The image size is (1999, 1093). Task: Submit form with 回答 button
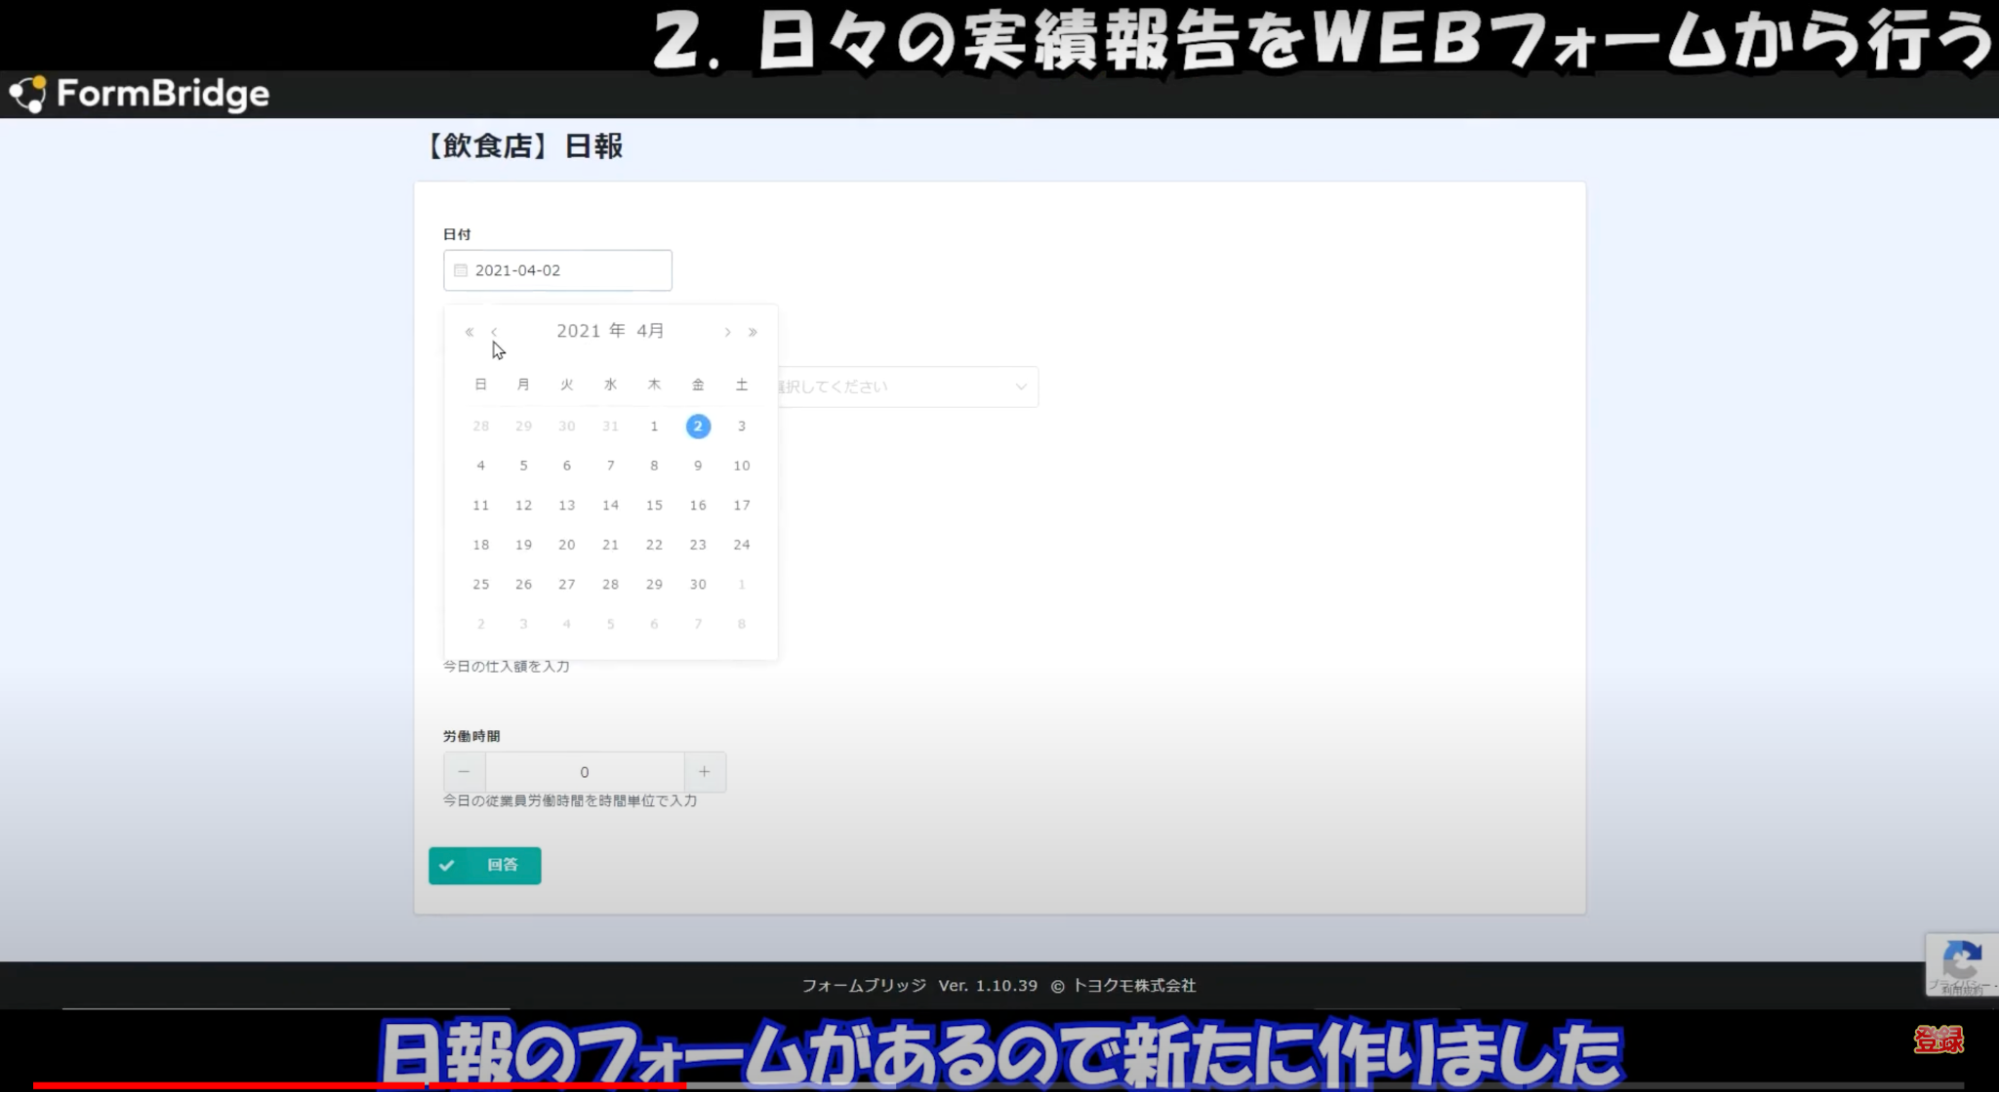point(485,865)
